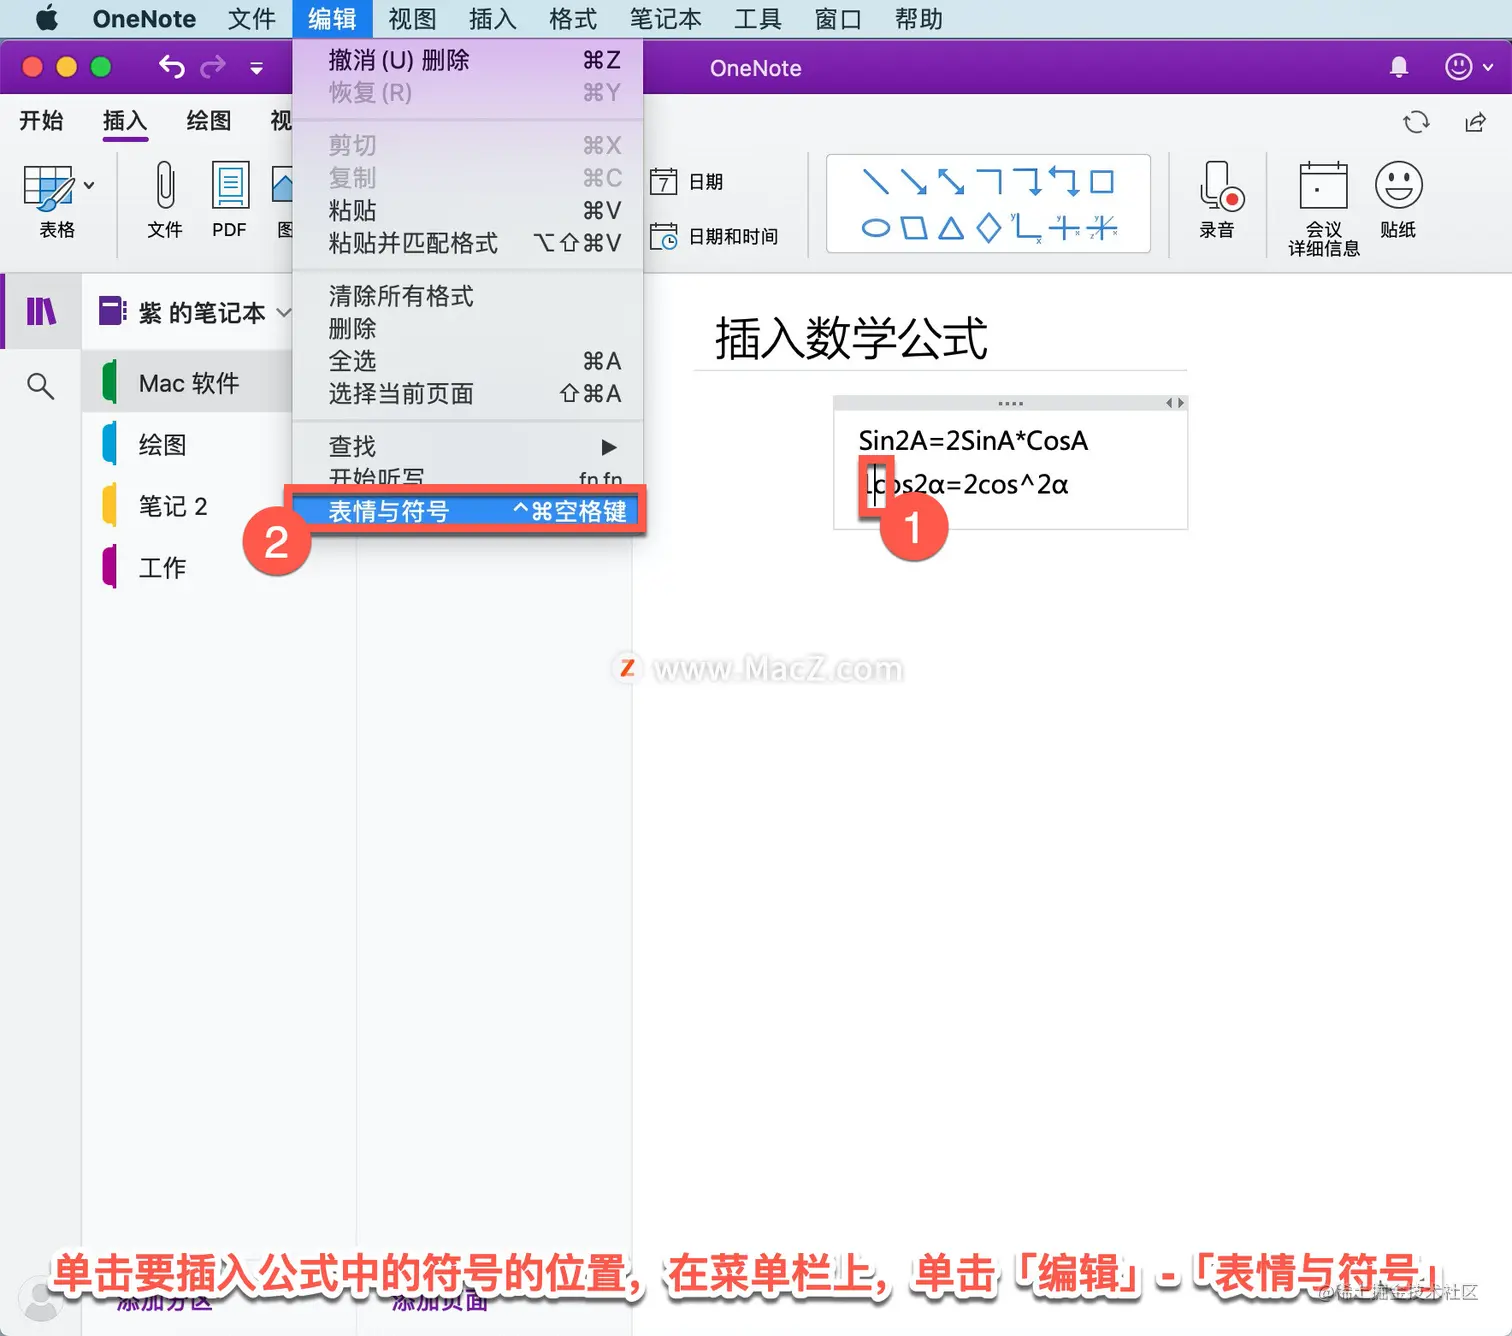The width and height of the screenshot is (1512, 1336).
Task: Open the 工具 menu in menu bar
Action: click(758, 18)
